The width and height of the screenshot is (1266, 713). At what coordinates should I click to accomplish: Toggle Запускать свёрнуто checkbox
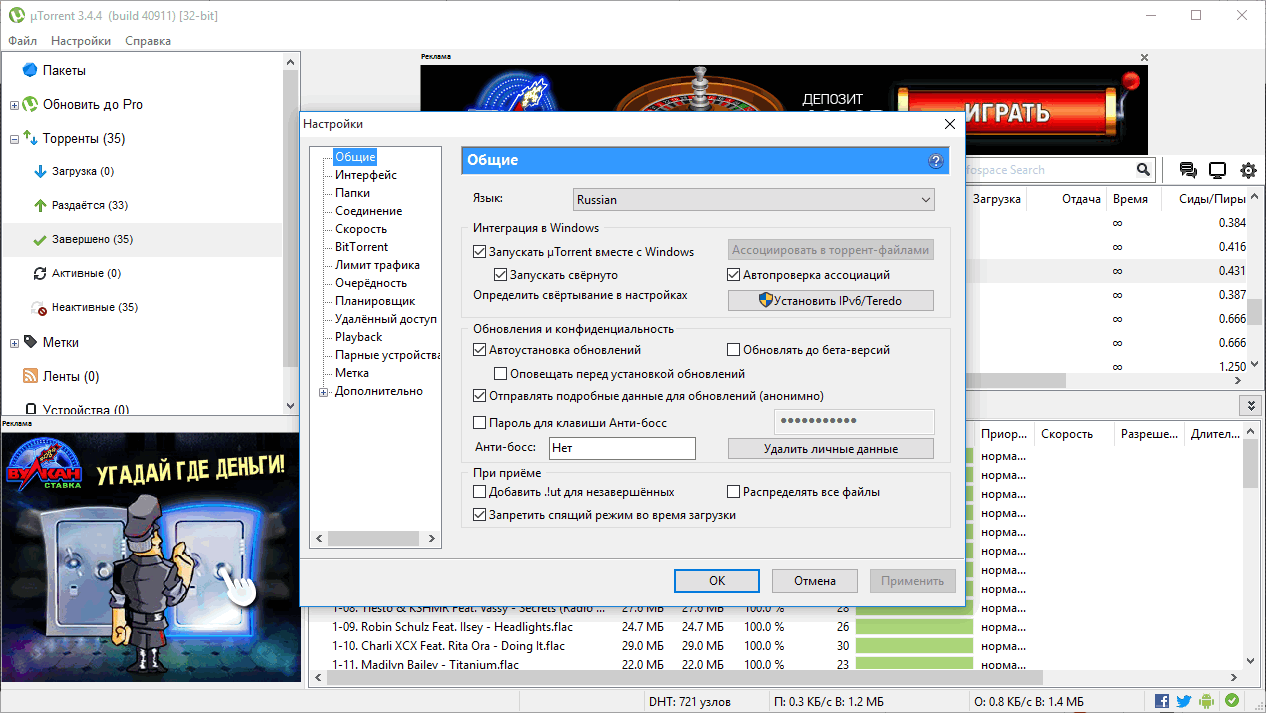tap(501, 274)
